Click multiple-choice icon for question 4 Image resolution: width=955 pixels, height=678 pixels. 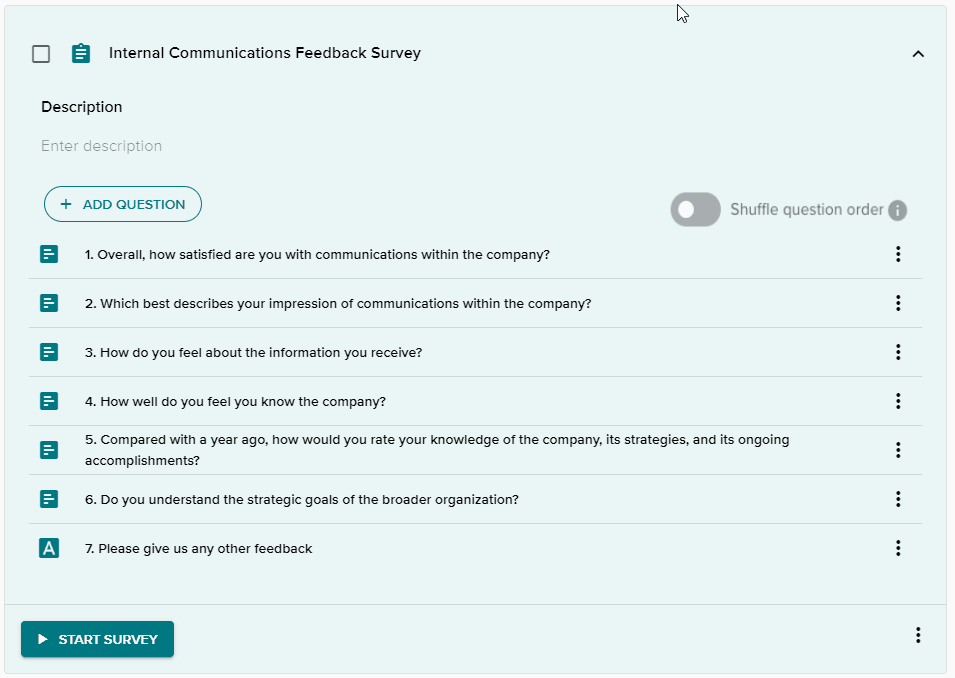point(49,401)
